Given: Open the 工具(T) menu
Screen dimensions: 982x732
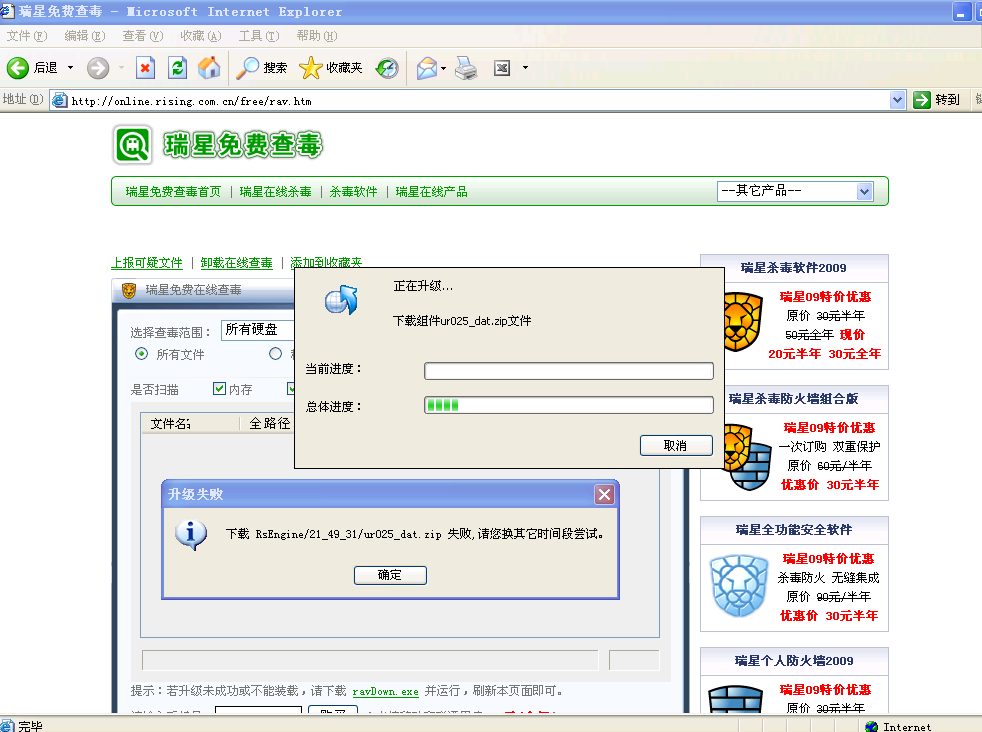Looking at the screenshot, I should (259, 36).
